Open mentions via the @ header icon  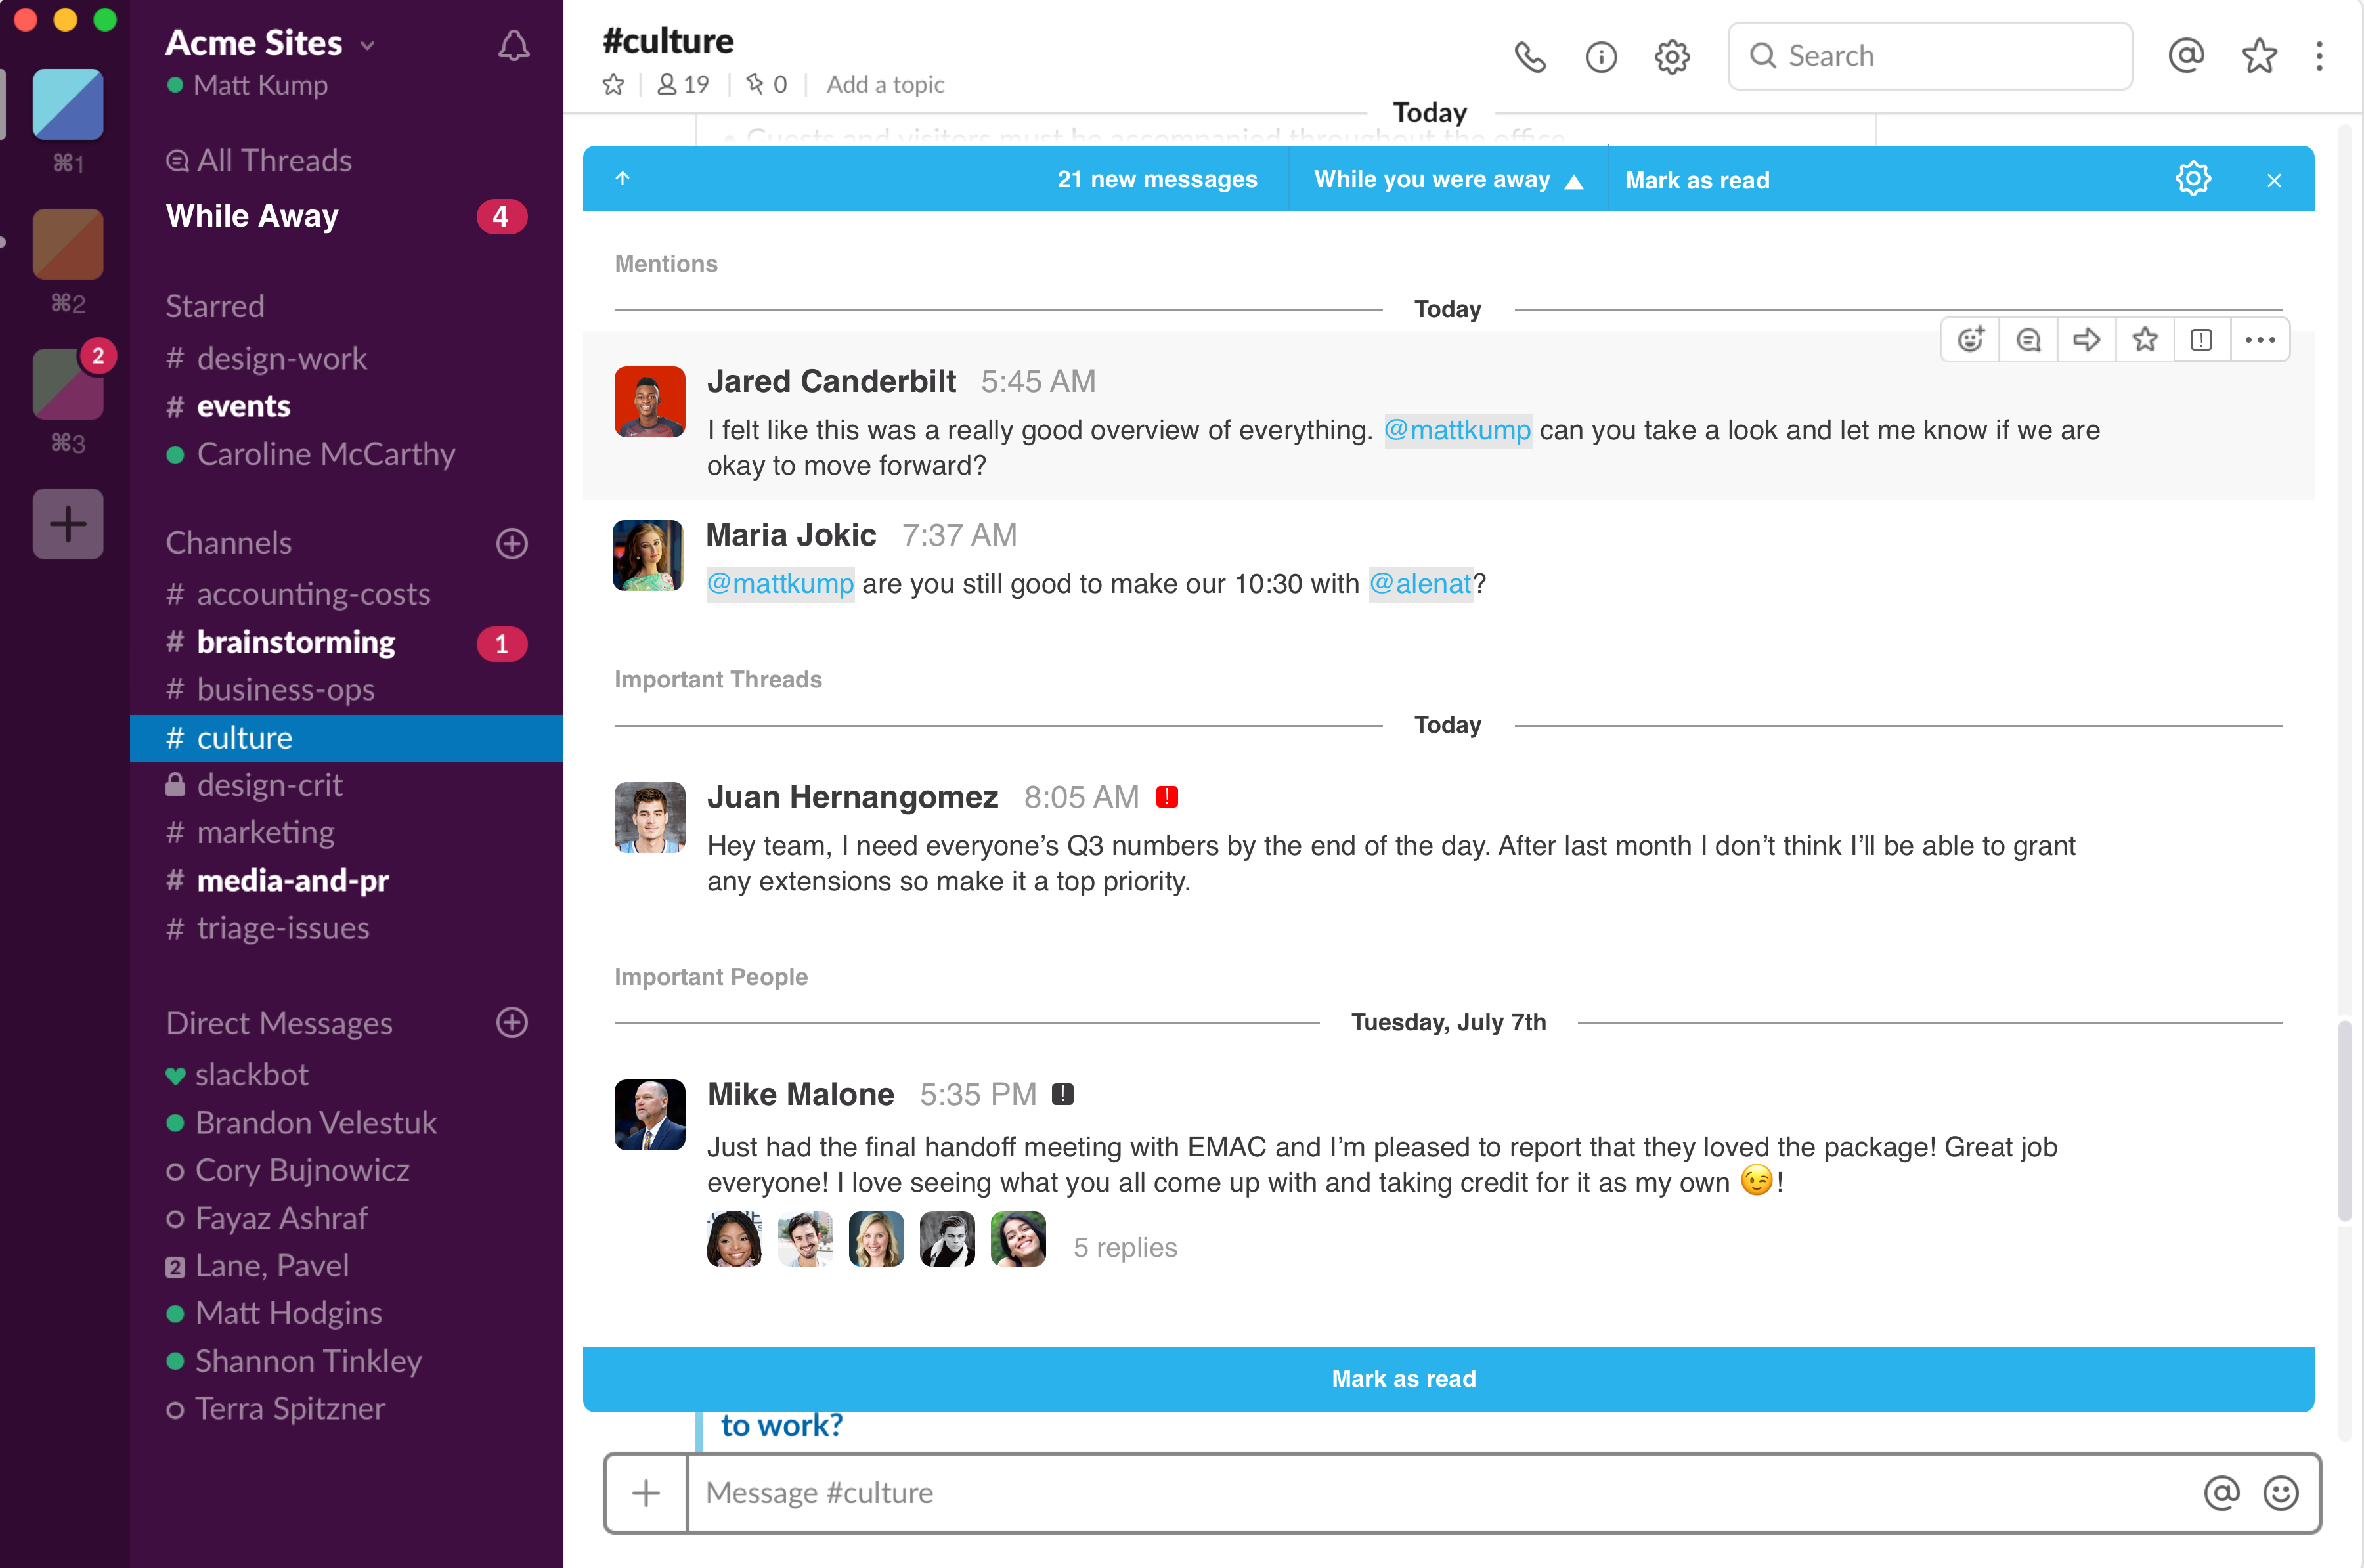(x=2186, y=55)
